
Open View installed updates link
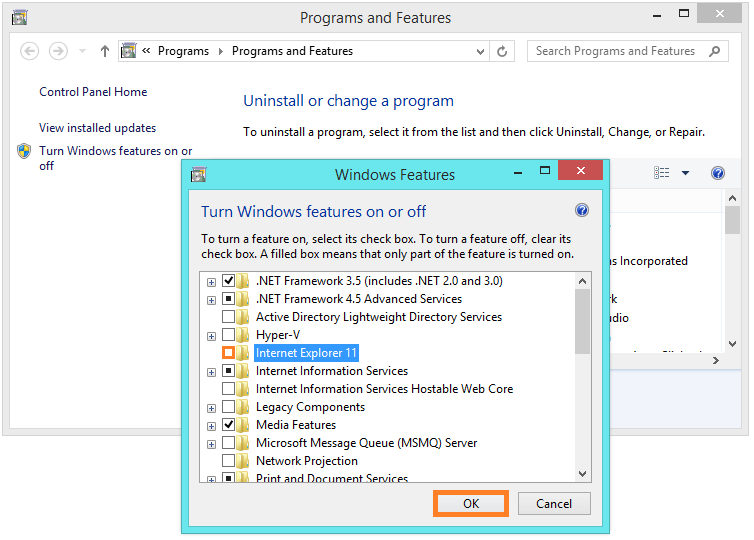tap(98, 128)
